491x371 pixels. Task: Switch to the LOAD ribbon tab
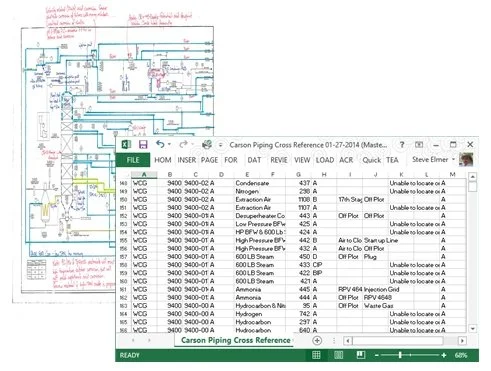click(x=325, y=160)
